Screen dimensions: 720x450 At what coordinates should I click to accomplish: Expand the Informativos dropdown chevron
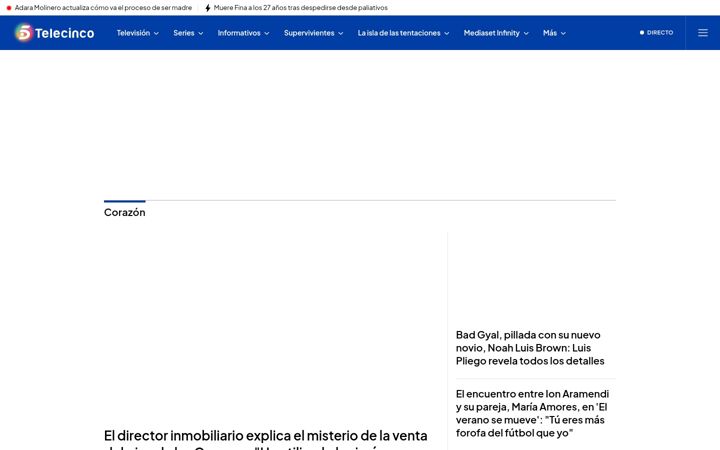point(267,34)
